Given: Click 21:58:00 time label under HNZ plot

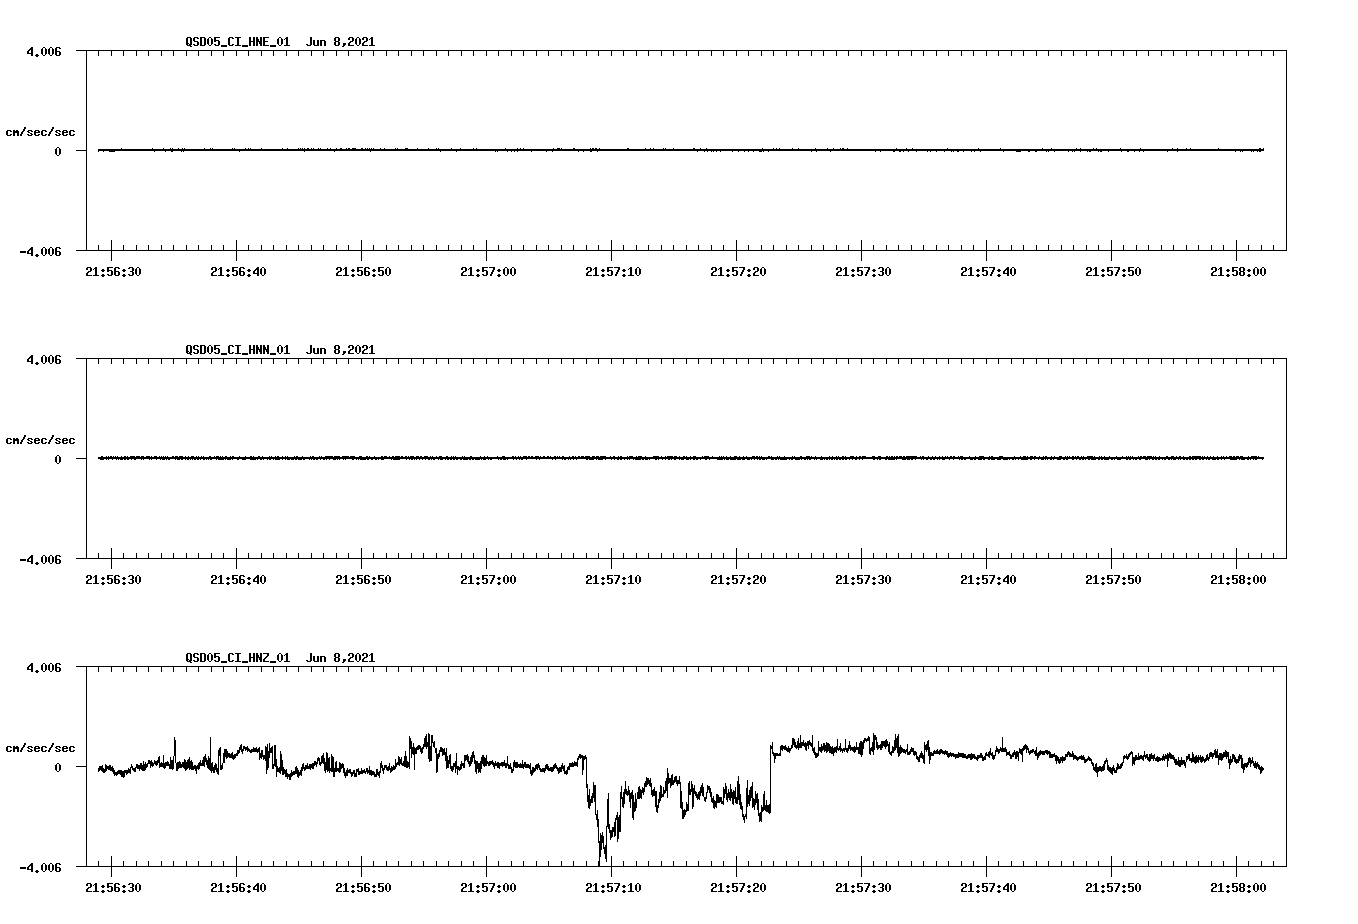Looking at the screenshot, I should (x=1237, y=887).
